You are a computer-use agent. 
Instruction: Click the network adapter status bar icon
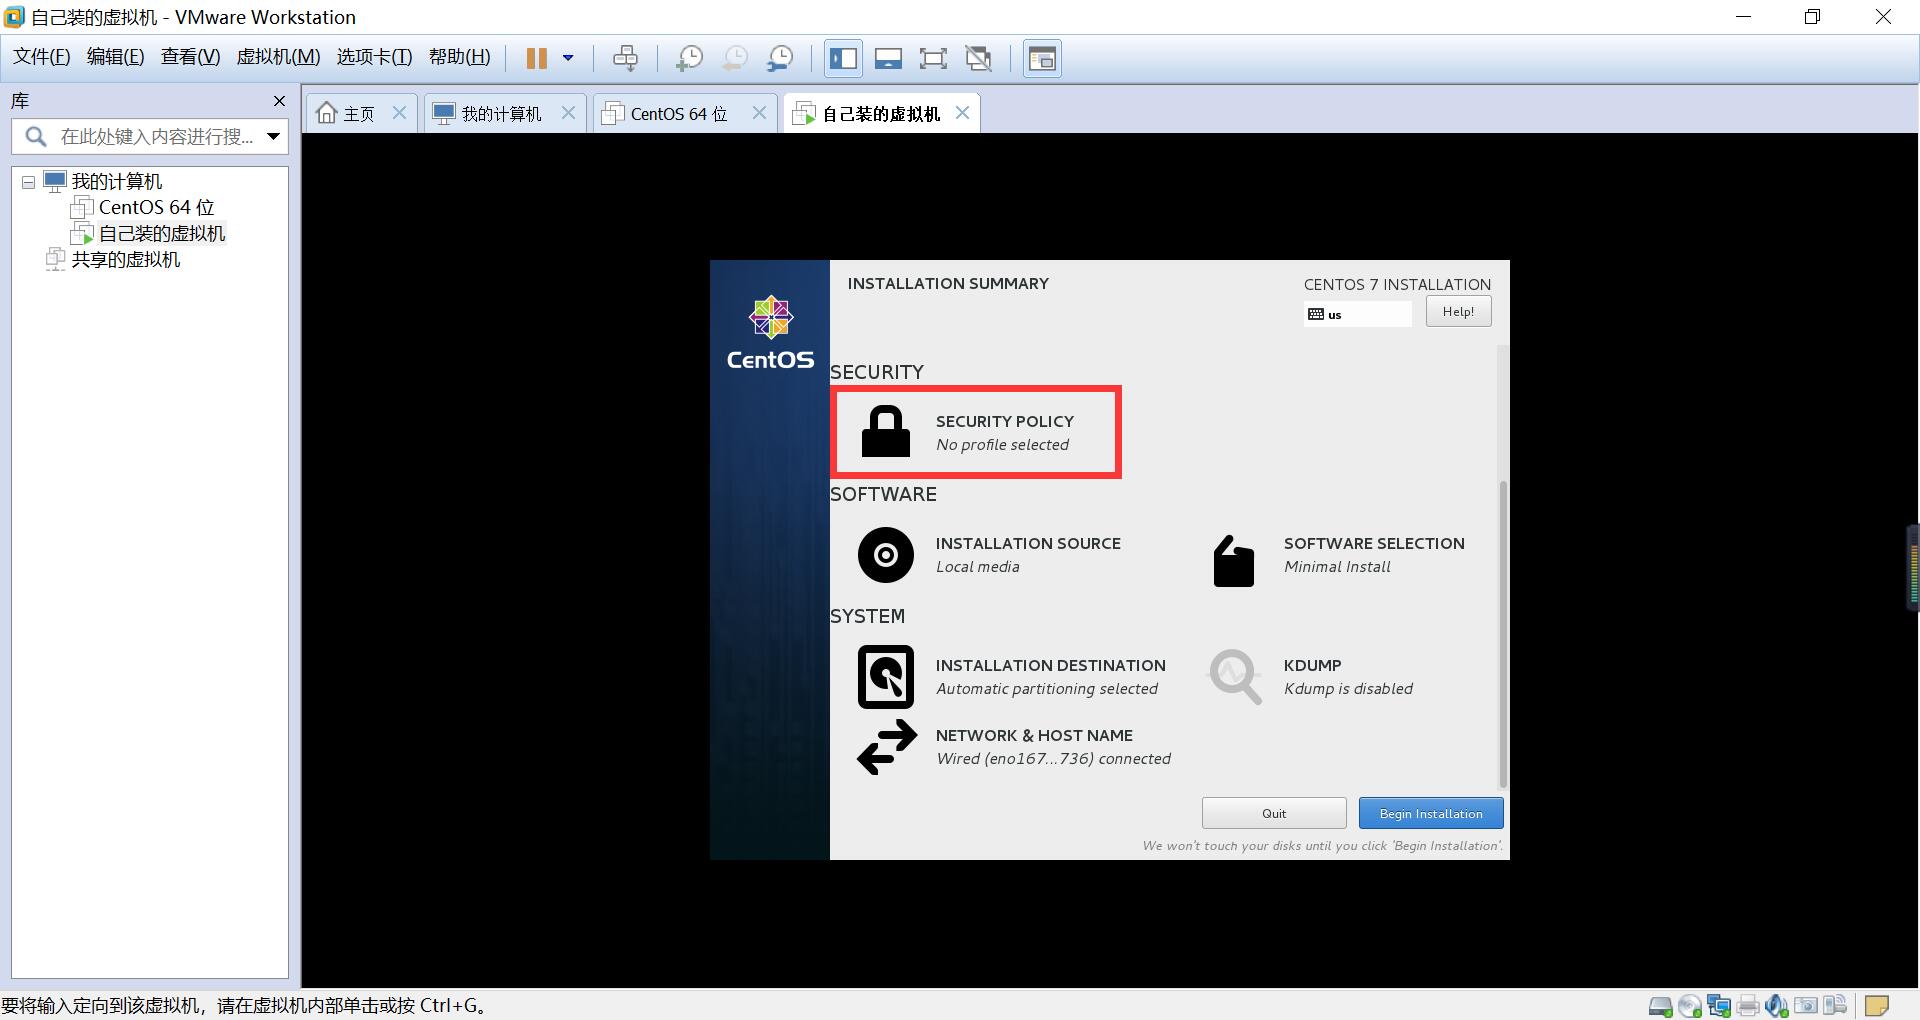1719,1006
